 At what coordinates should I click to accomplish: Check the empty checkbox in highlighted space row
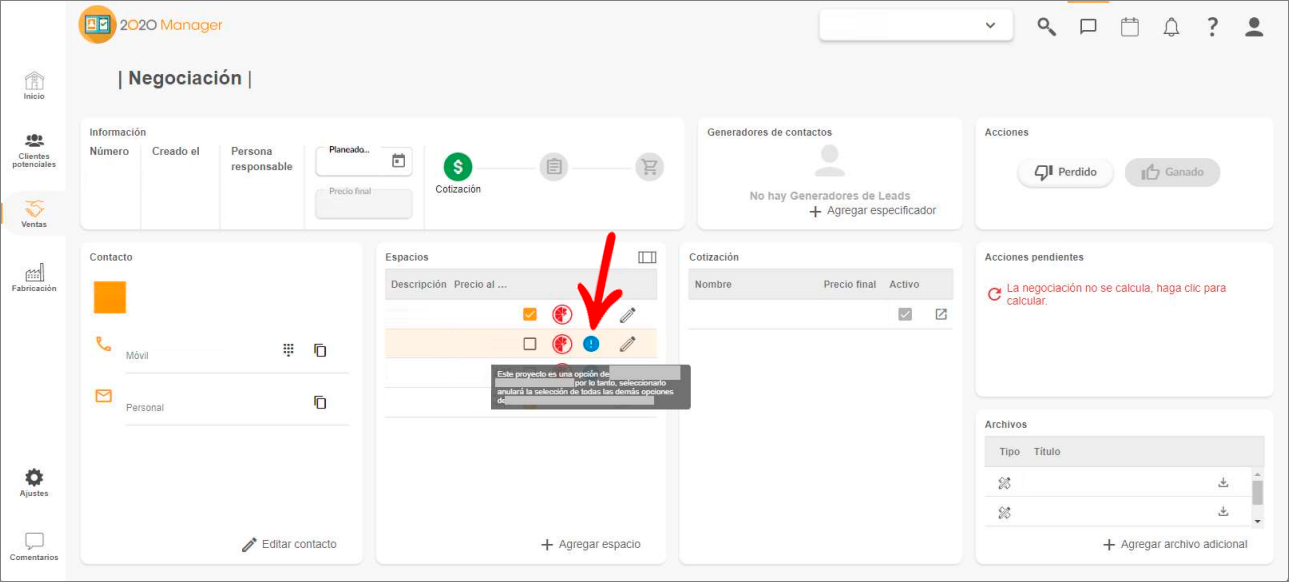click(x=530, y=344)
